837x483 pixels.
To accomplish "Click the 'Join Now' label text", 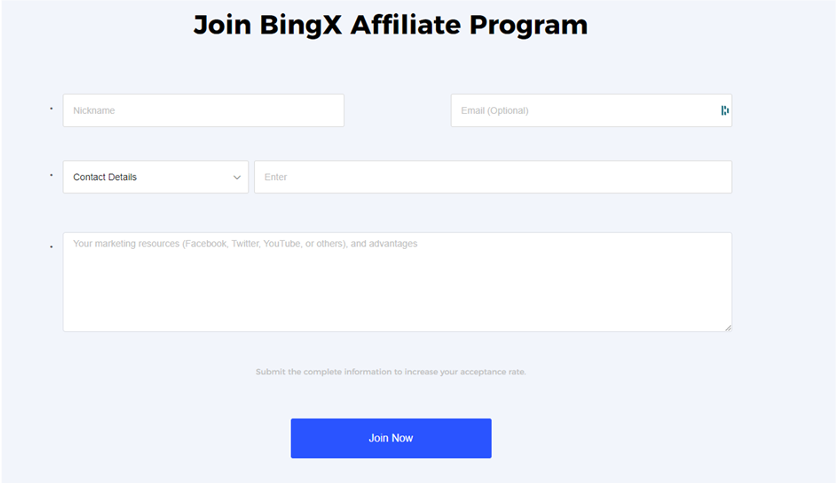I will click(x=391, y=438).
